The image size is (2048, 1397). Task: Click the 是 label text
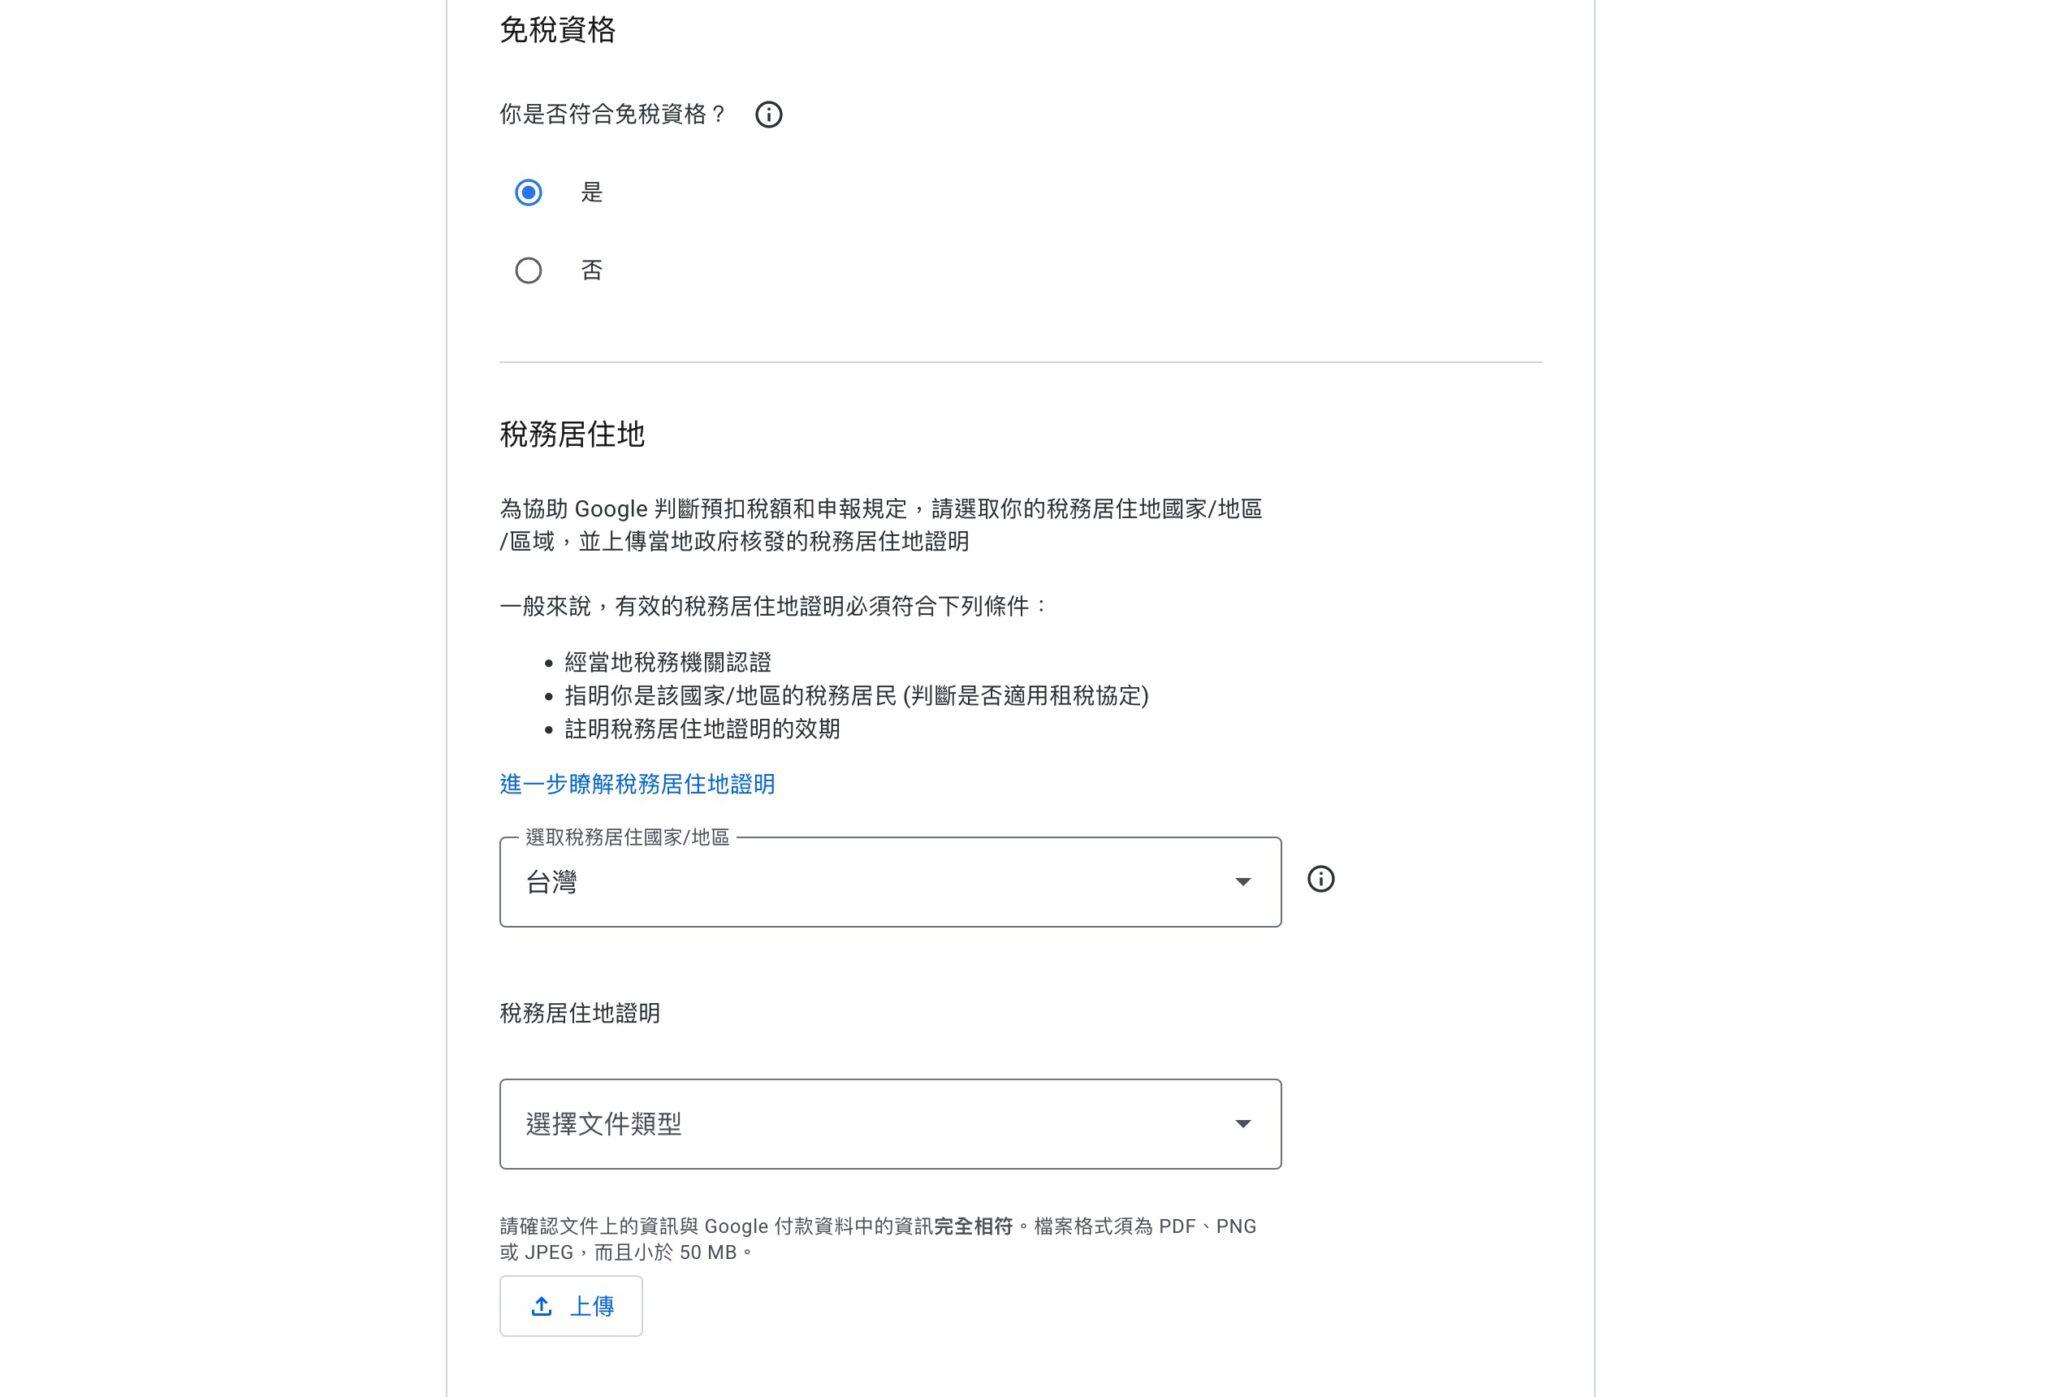[592, 192]
